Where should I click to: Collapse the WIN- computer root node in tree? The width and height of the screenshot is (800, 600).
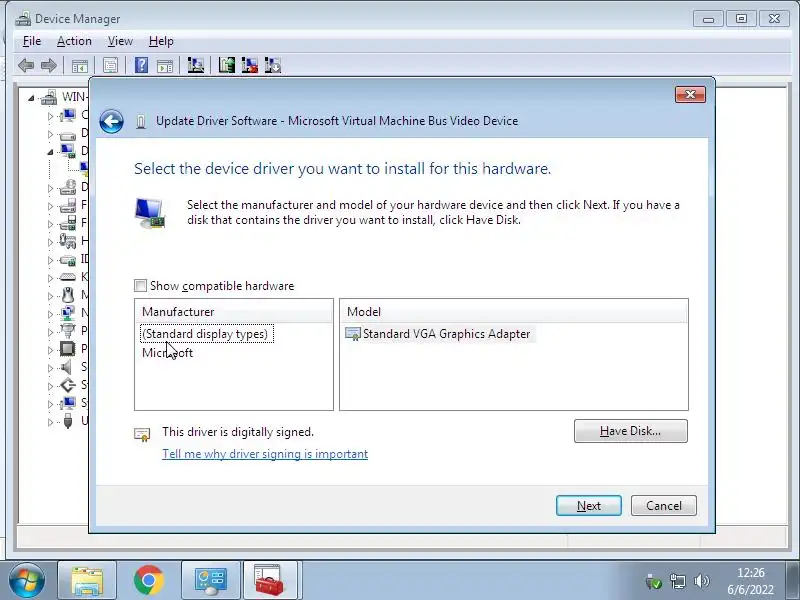31,97
